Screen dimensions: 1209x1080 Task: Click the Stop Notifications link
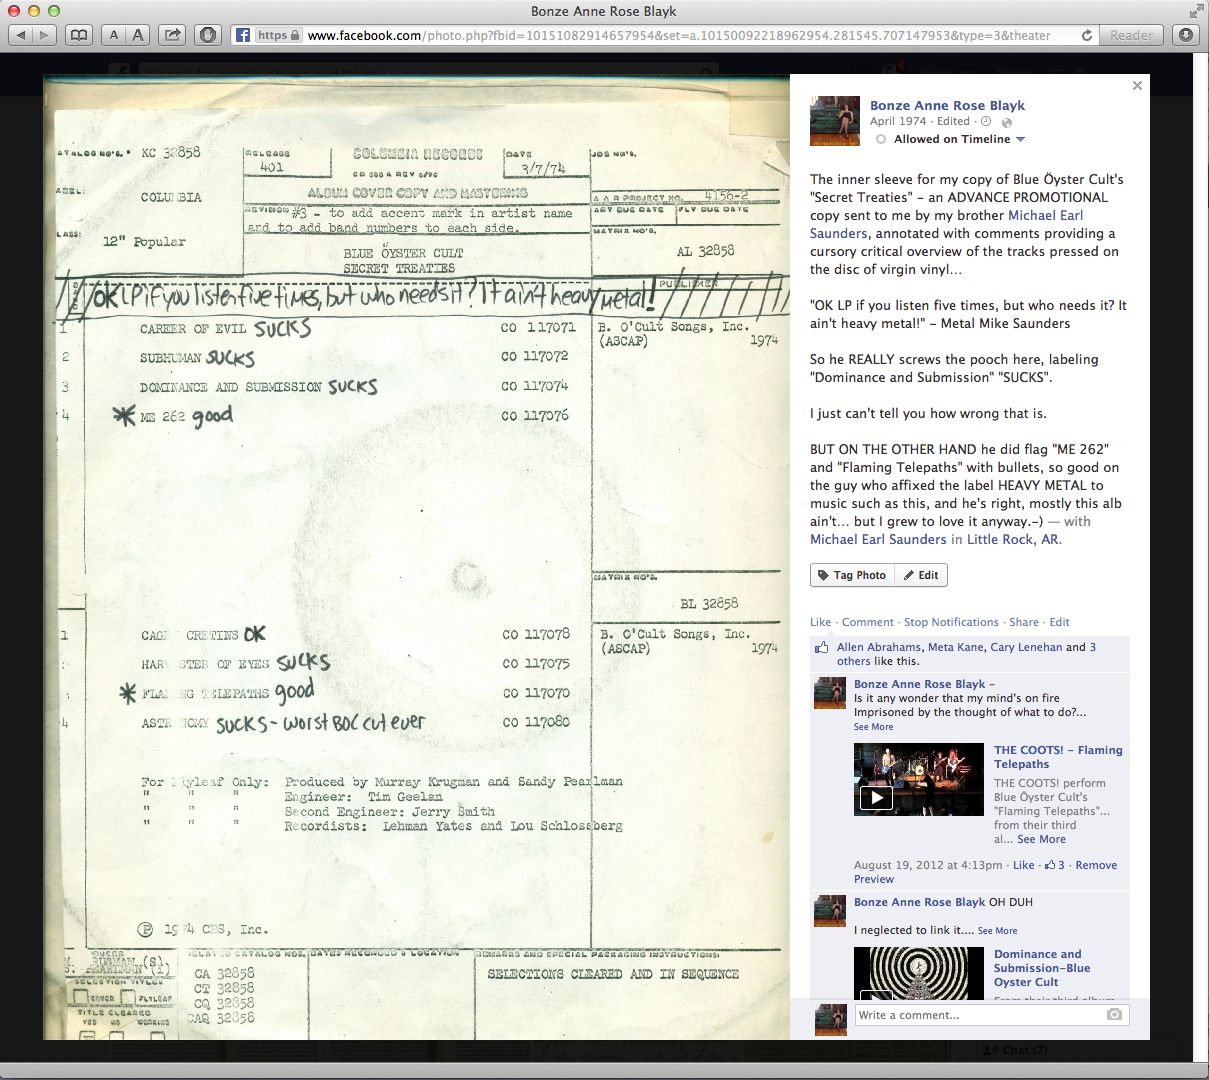(951, 622)
